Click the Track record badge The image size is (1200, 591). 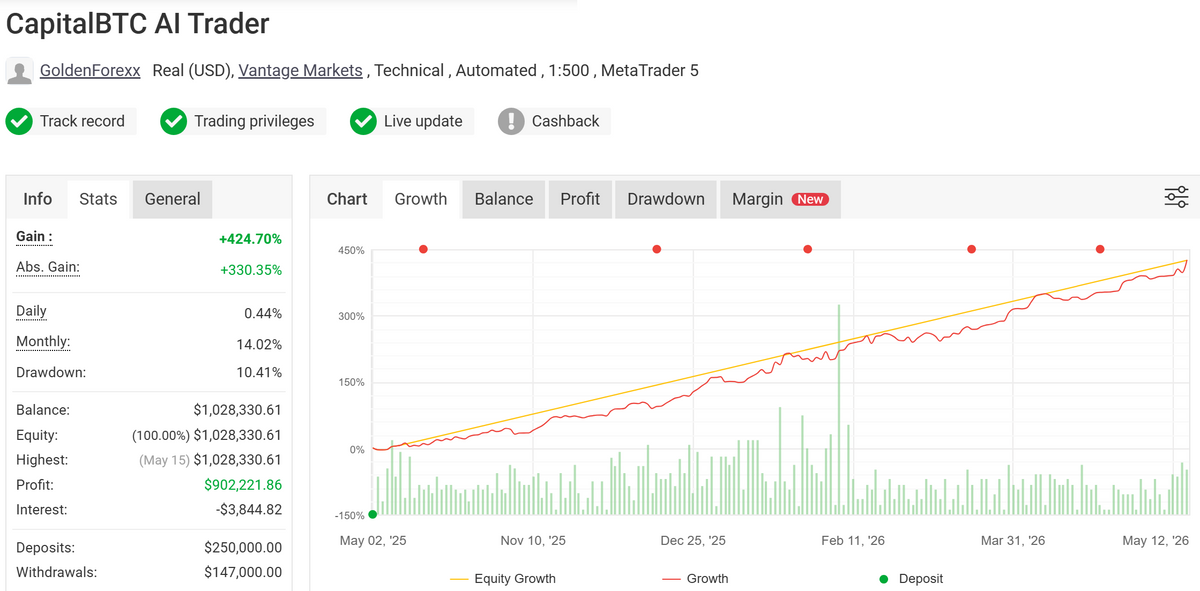click(70, 121)
